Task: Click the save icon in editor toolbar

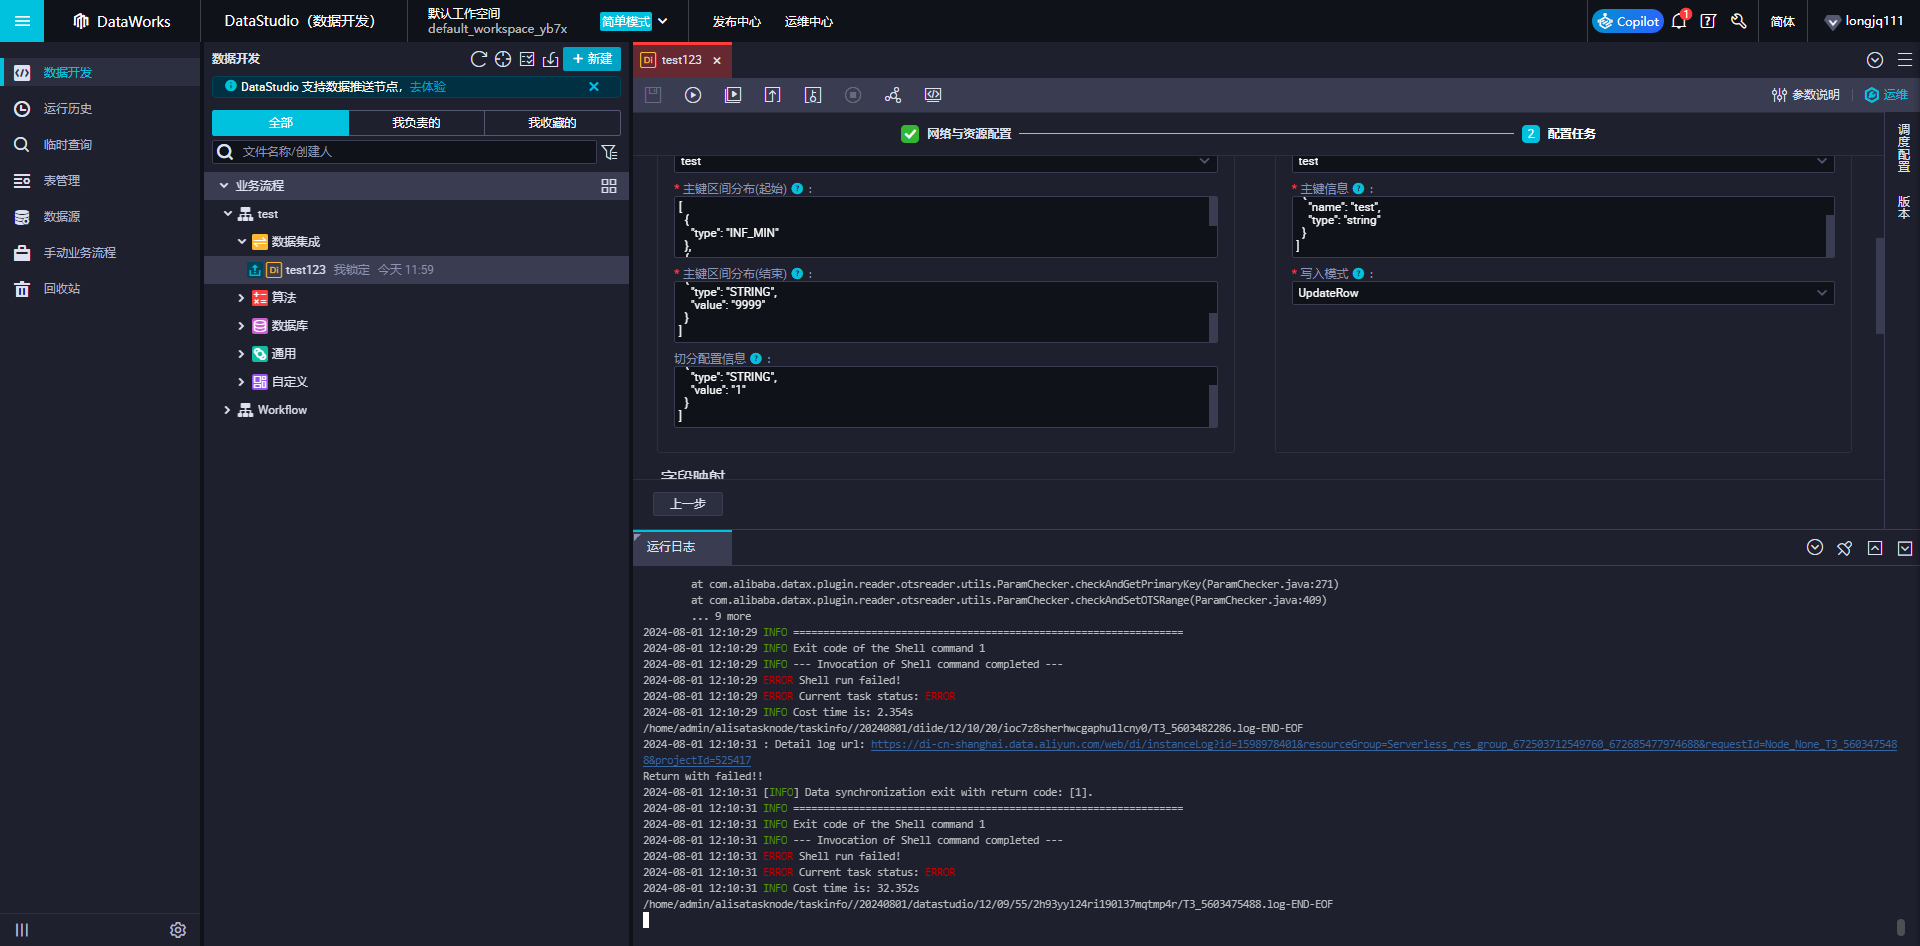Action: (653, 95)
